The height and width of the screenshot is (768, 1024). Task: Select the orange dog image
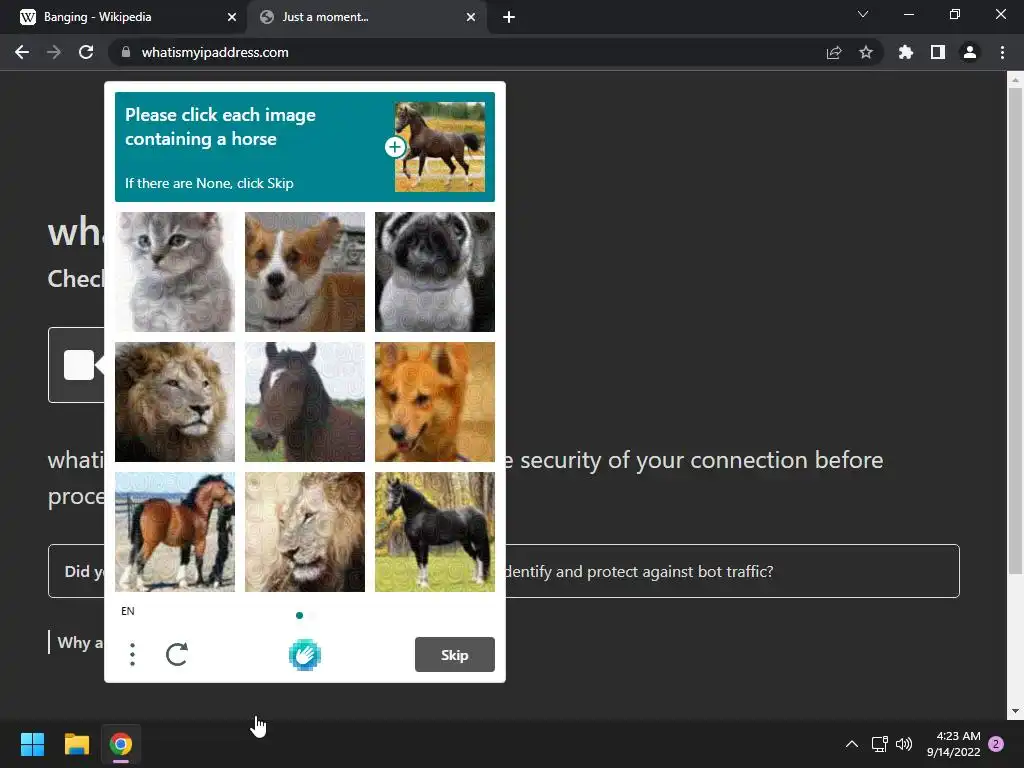point(435,402)
